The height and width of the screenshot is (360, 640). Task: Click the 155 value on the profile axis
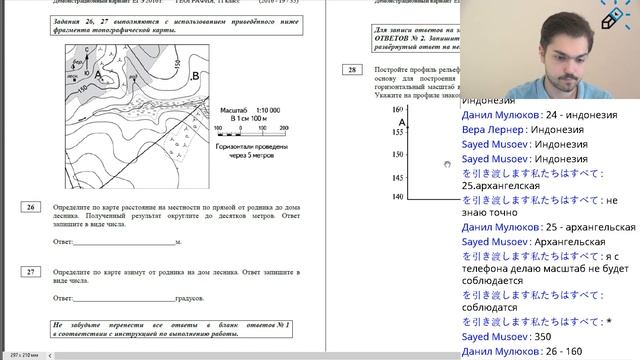(x=398, y=132)
